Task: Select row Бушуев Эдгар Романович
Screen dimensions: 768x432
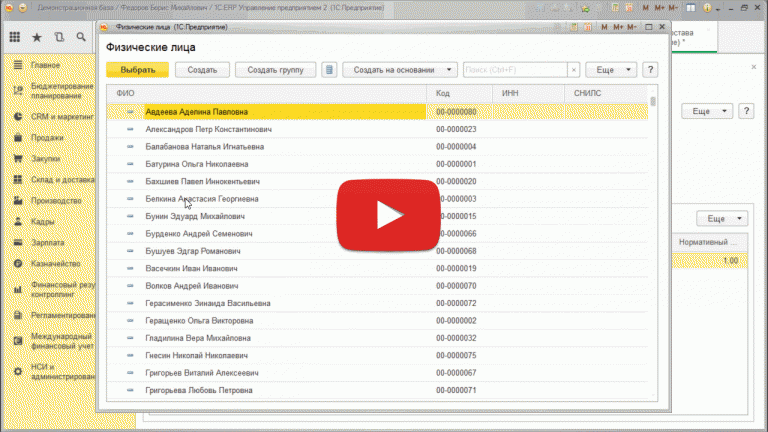Action: point(377,251)
